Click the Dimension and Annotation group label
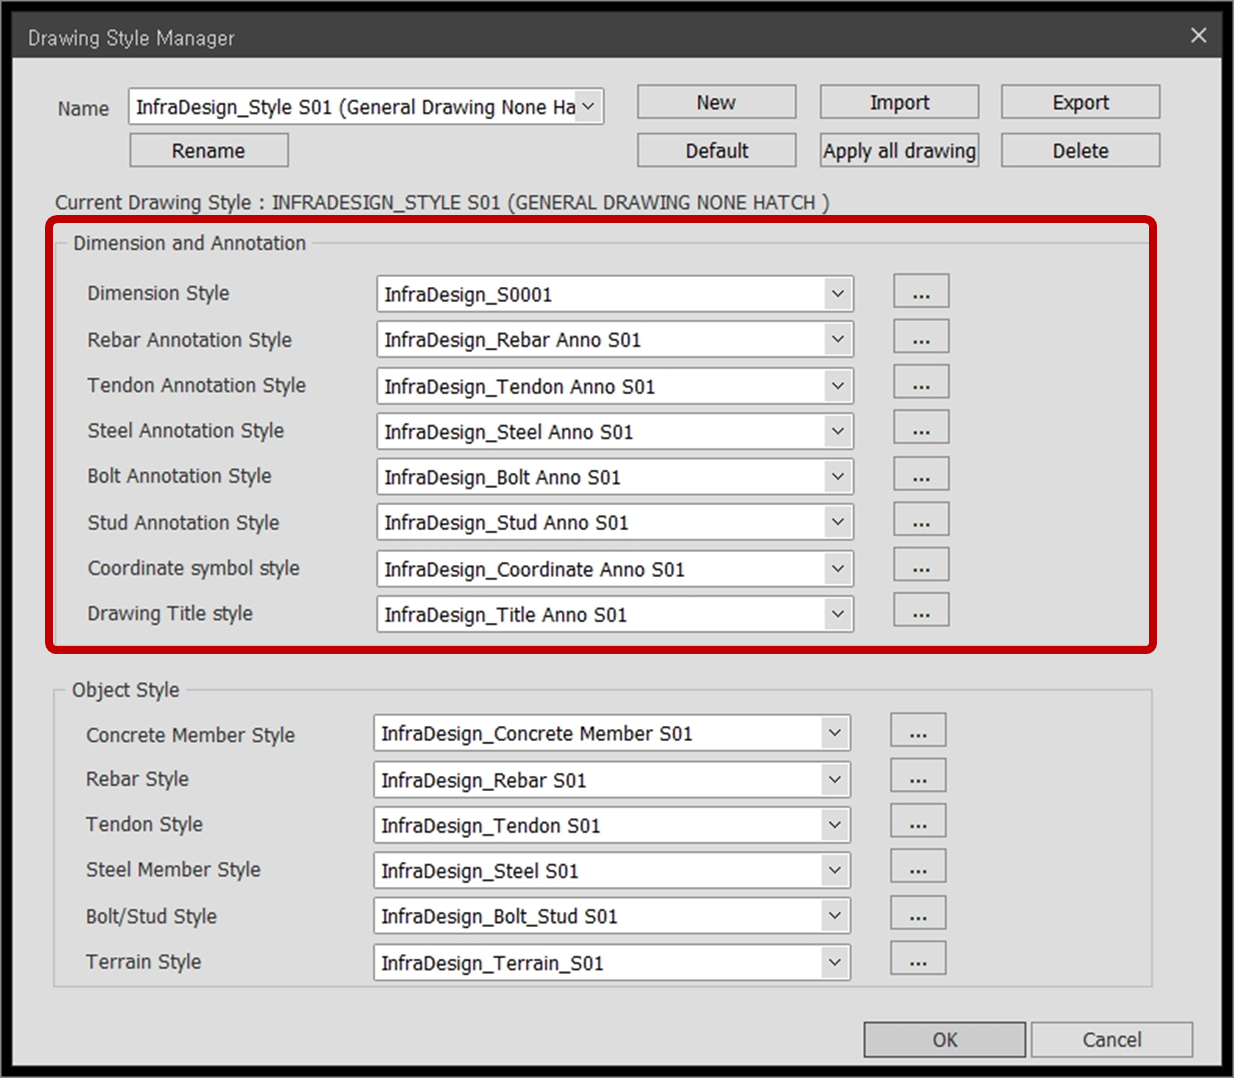The image size is (1234, 1078). (190, 243)
